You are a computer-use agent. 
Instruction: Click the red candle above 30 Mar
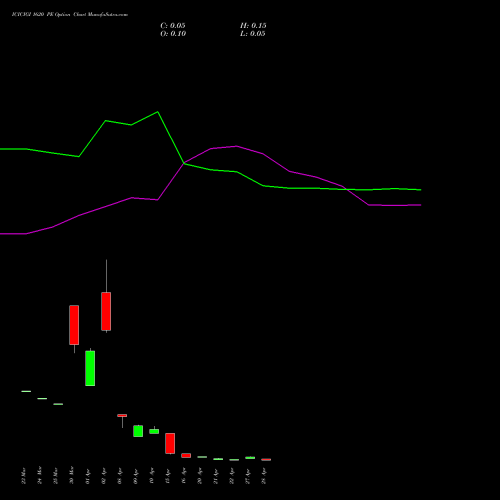(x=74, y=325)
